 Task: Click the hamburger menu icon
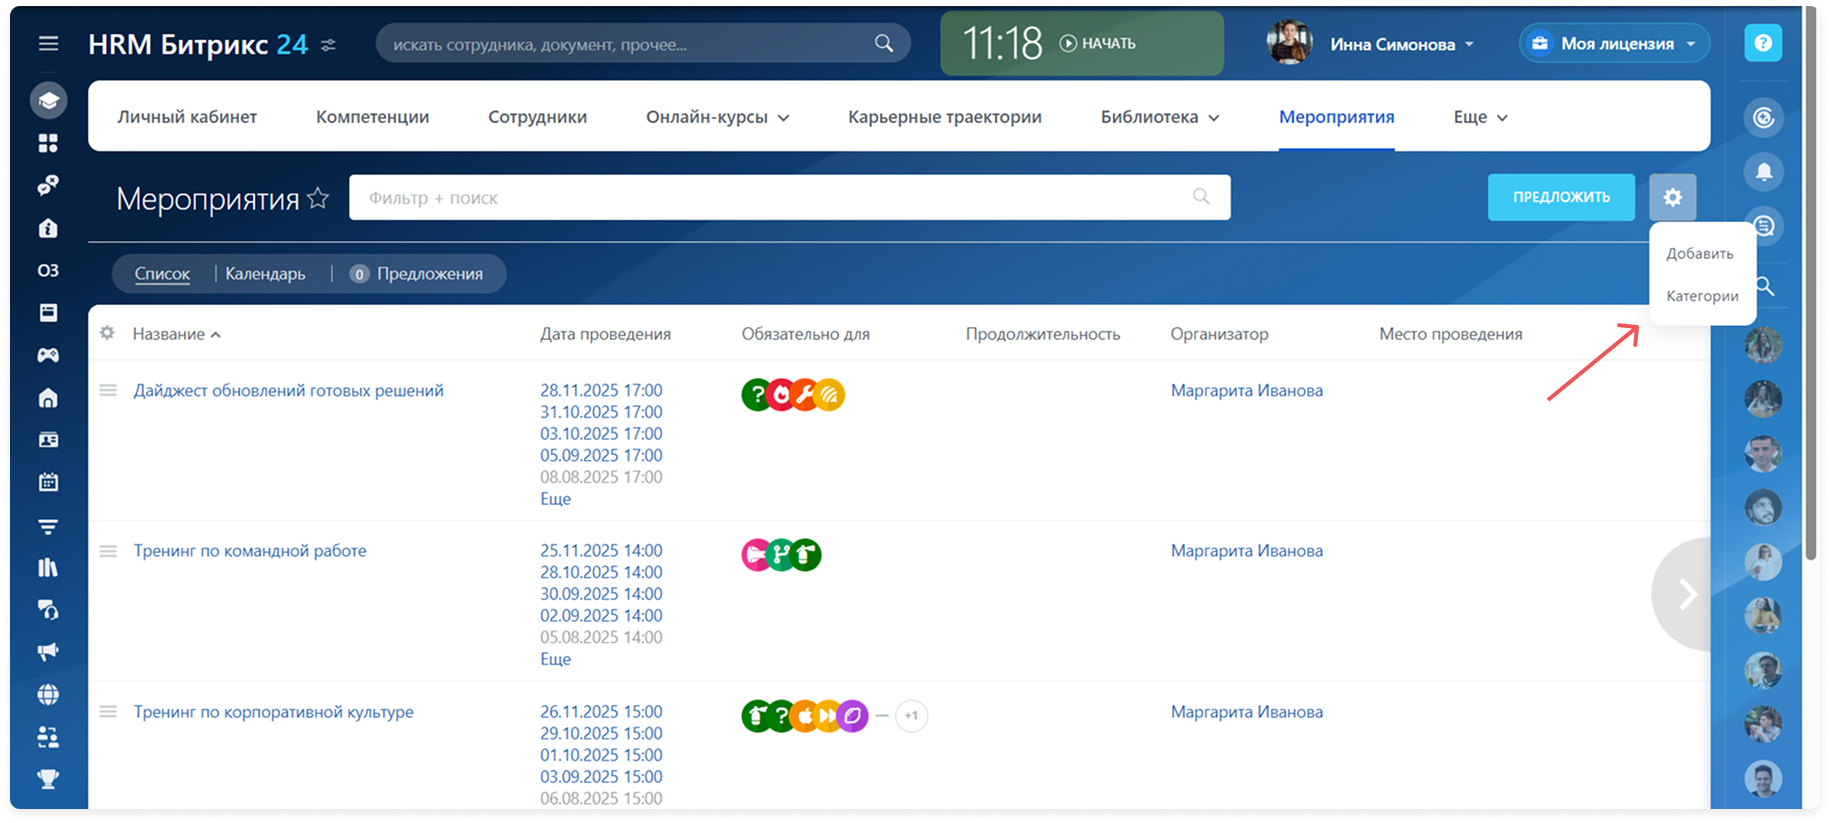pyautogui.click(x=48, y=44)
